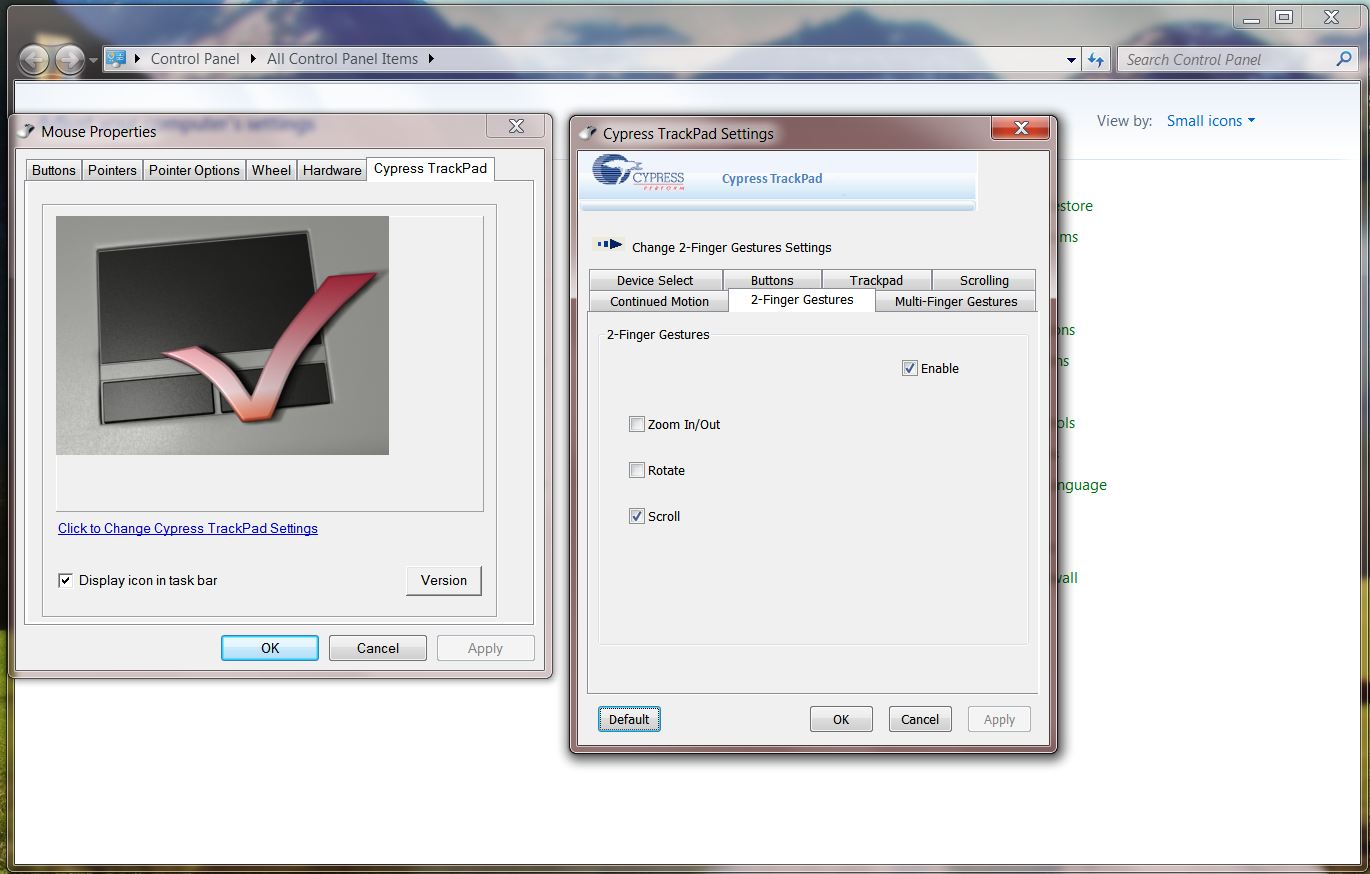Open the Hardware tab
Screen dimensions: 1370x874
(x=332, y=170)
